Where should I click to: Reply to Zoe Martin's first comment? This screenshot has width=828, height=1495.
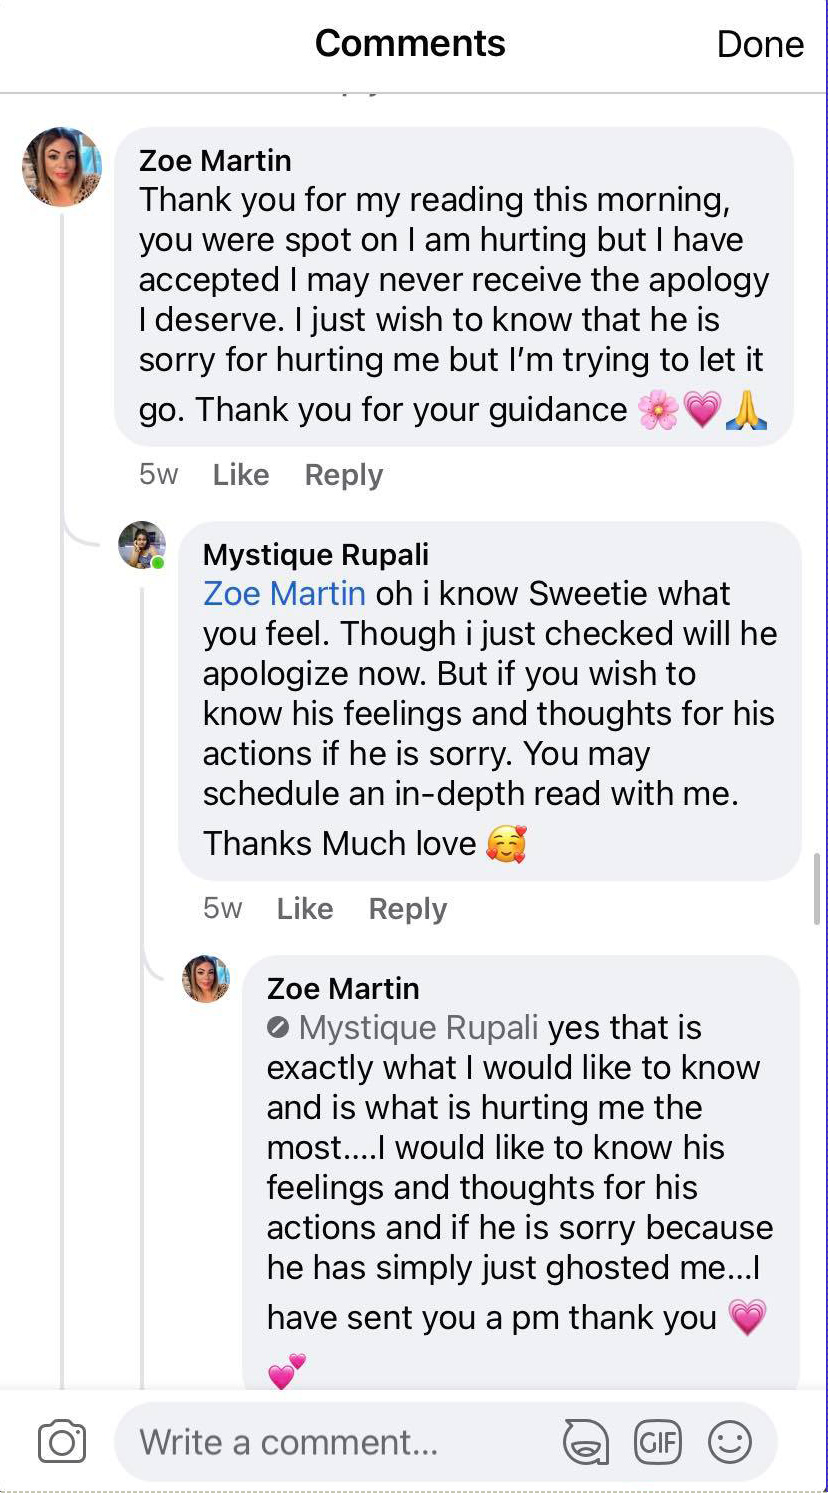click(343, 475)
